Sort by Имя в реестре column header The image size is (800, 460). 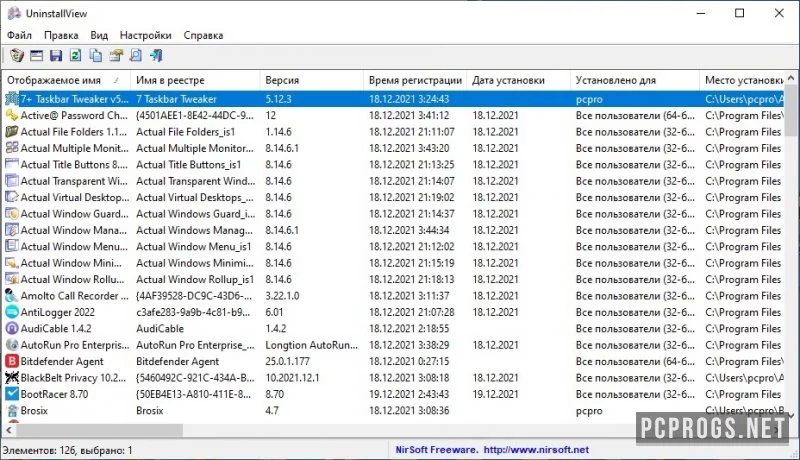tap(195, 80)
